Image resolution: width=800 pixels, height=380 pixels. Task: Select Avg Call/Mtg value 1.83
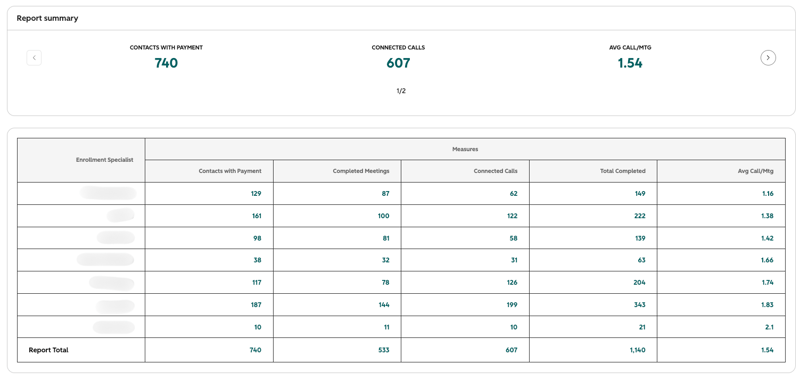(768, 305)
